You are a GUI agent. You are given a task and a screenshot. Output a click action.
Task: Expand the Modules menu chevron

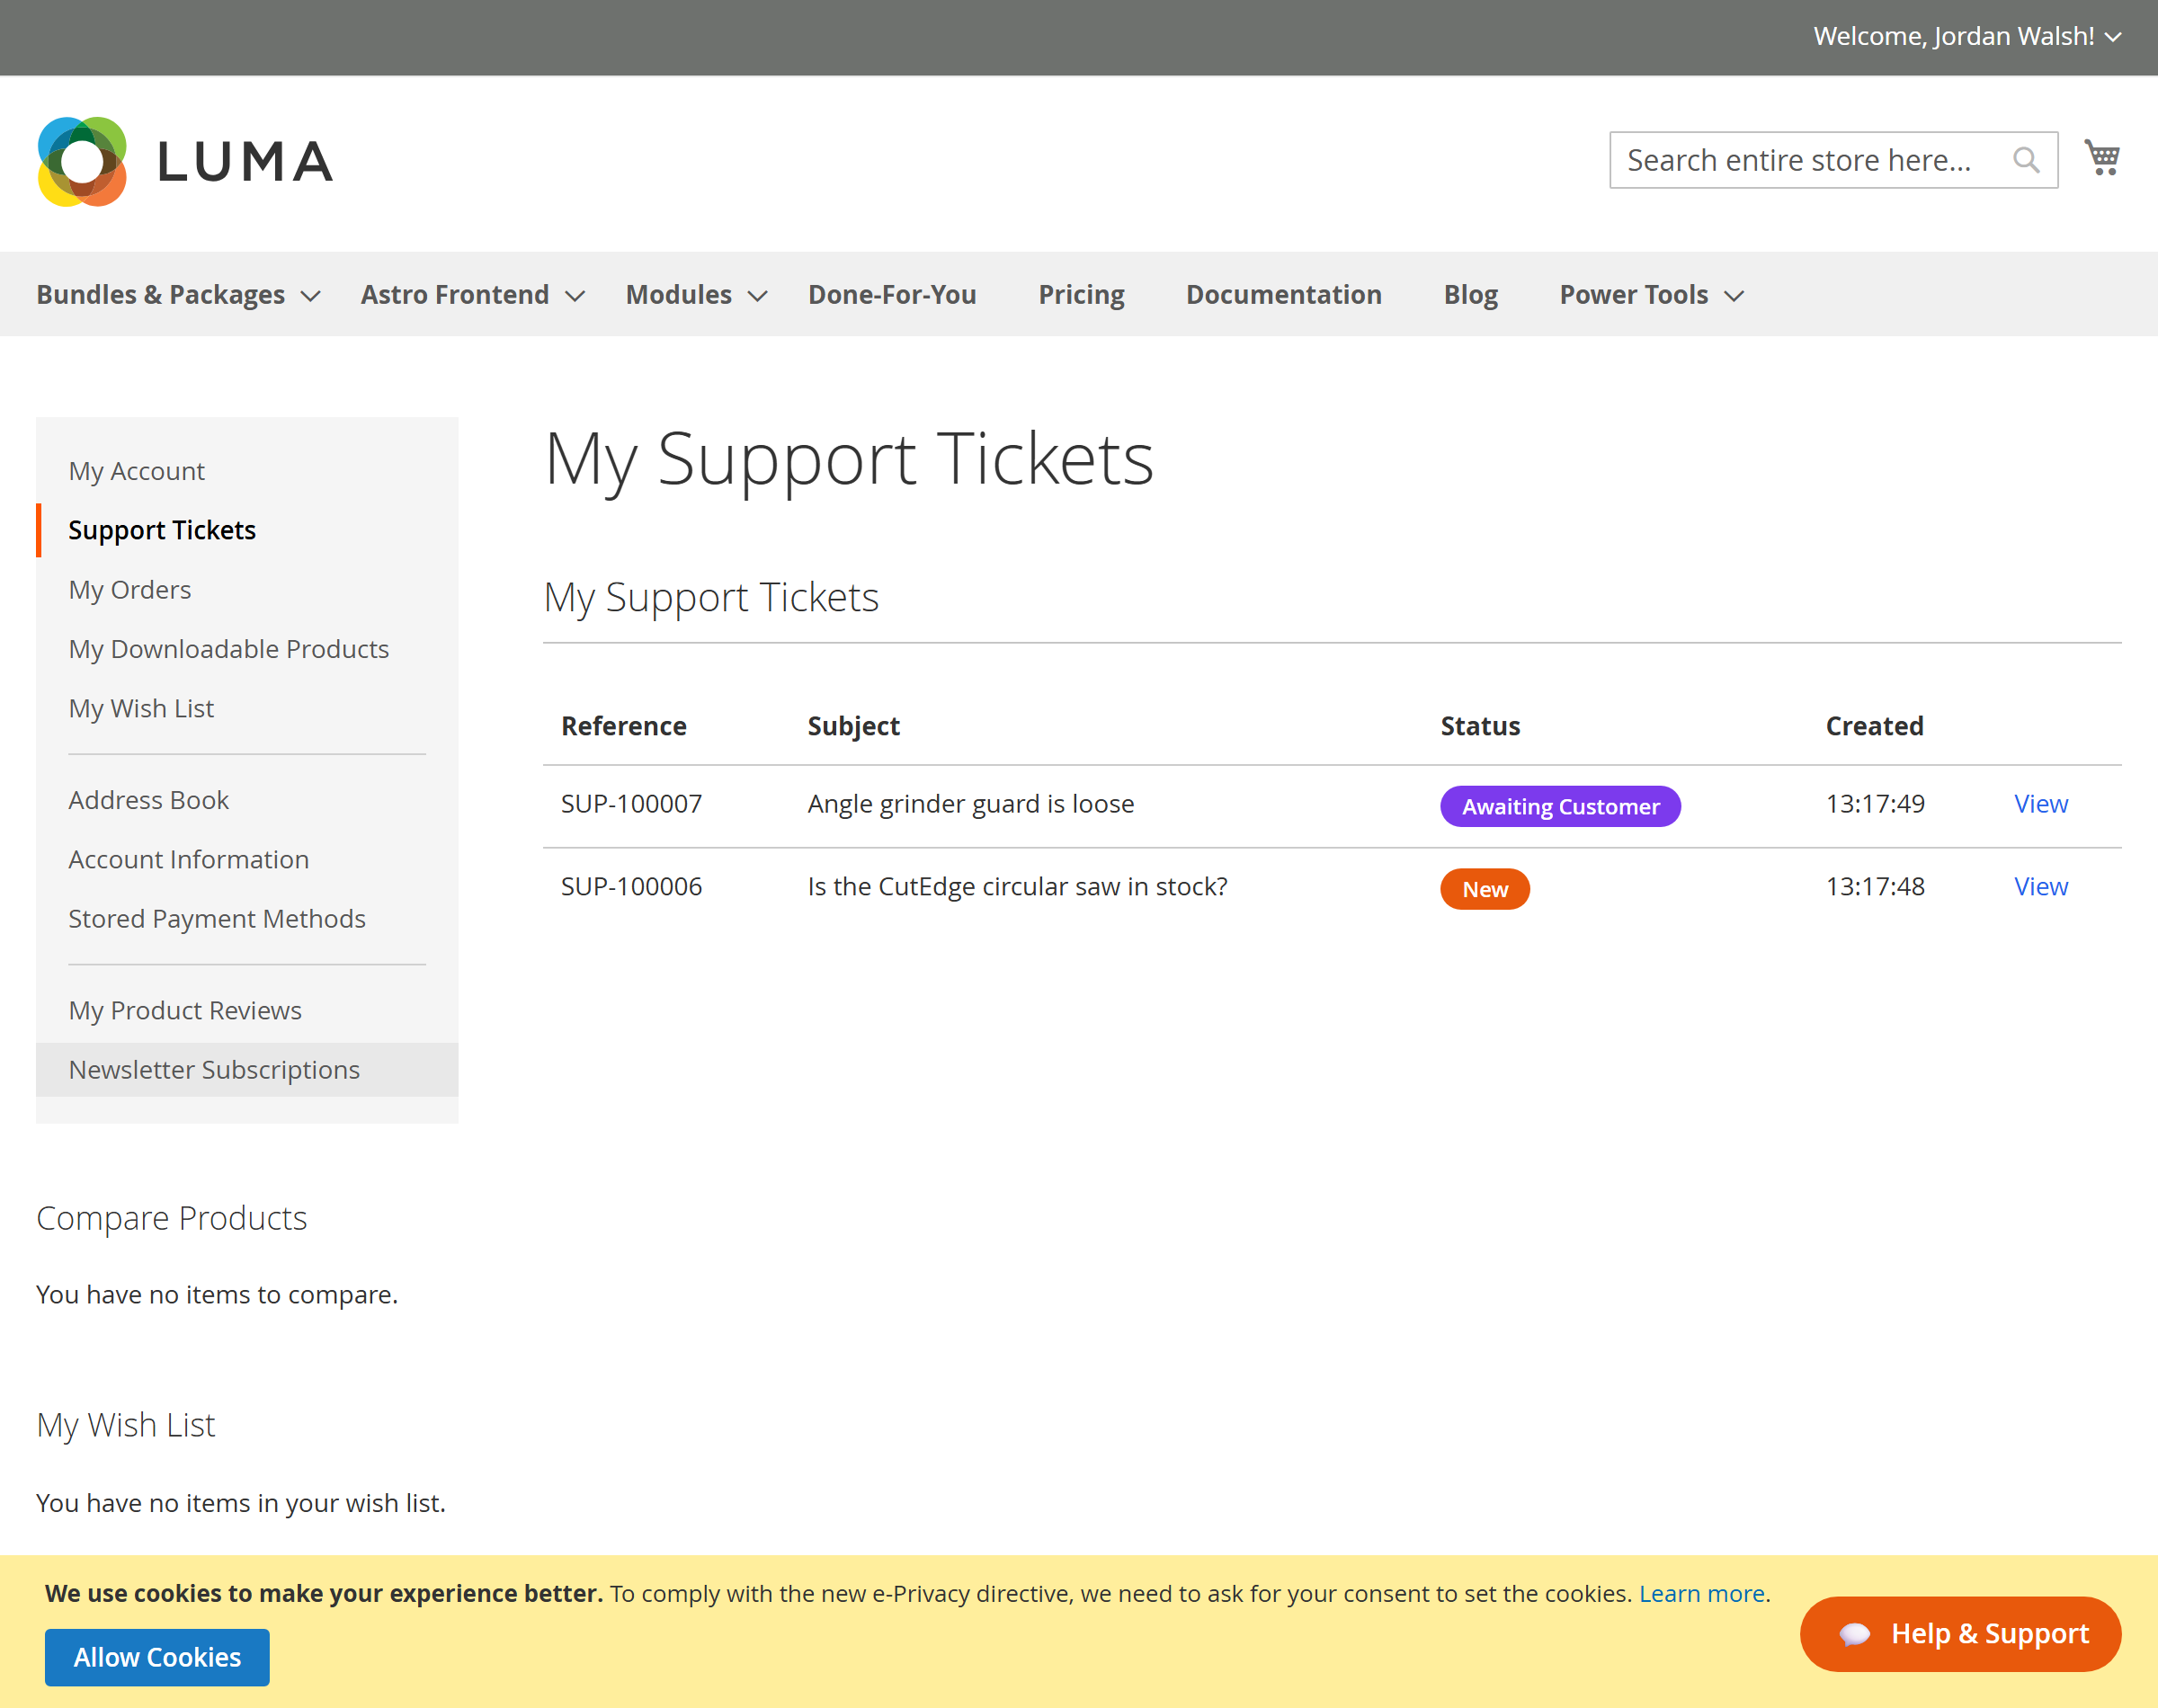(758, 296)
